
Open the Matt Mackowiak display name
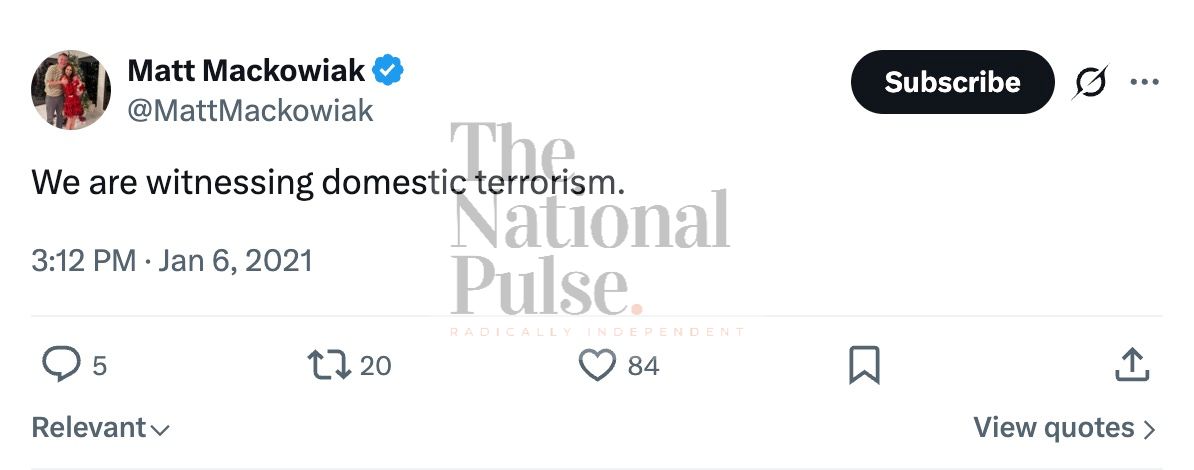pyautogui.click(x=246, y=71)
